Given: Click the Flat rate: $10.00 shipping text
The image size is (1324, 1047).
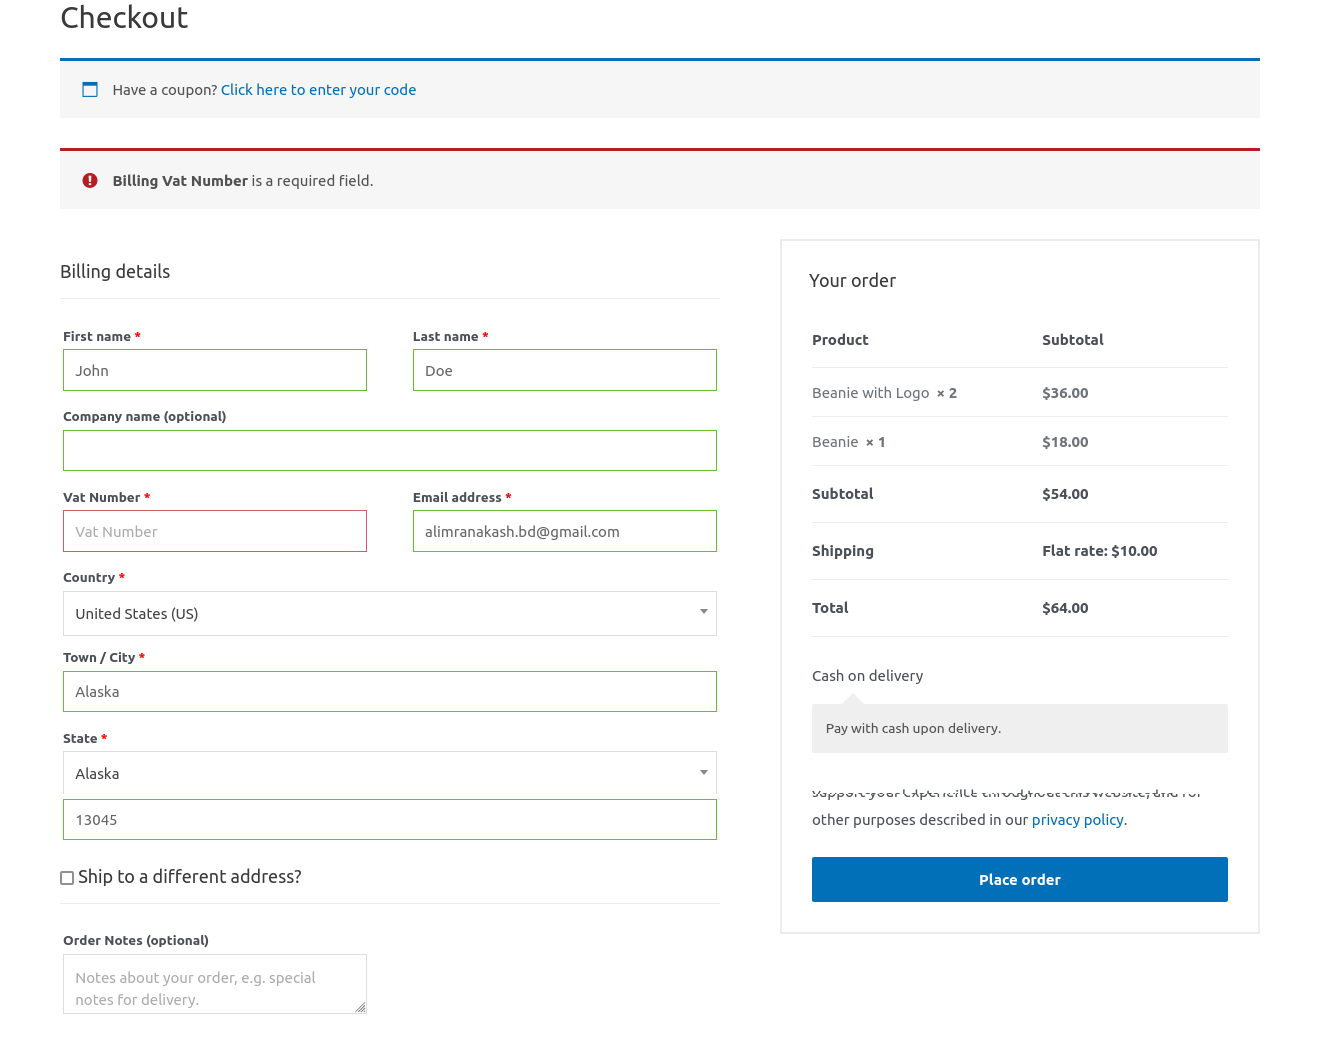Looking at the screenshot, I should [1099, 551].
